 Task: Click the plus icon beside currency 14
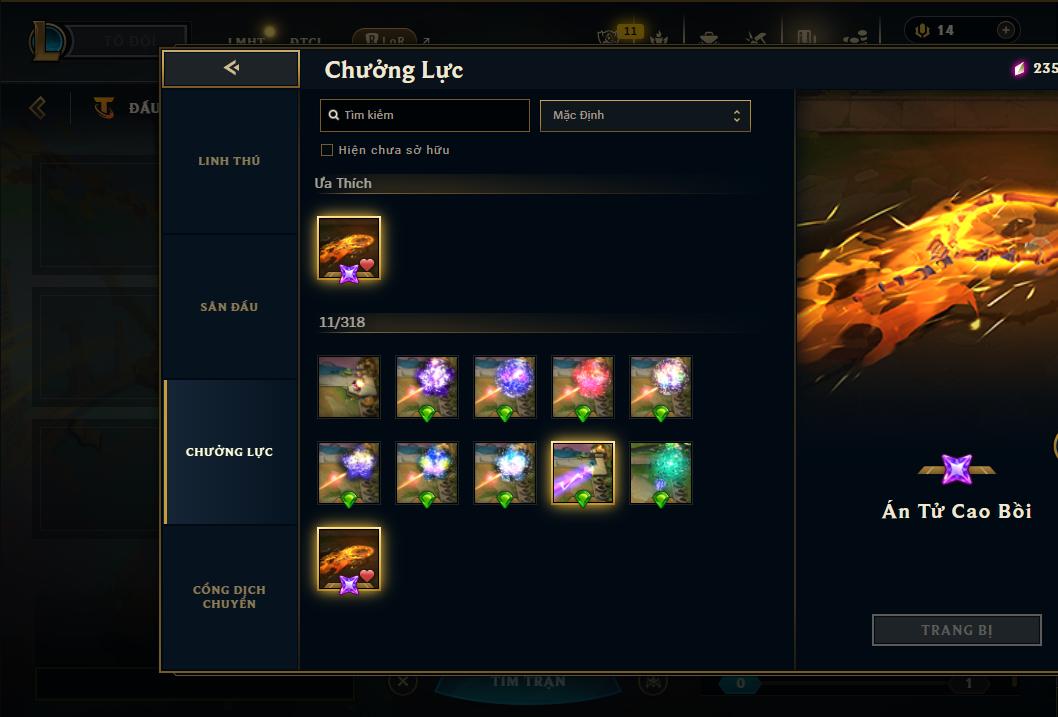(1005, 30)
